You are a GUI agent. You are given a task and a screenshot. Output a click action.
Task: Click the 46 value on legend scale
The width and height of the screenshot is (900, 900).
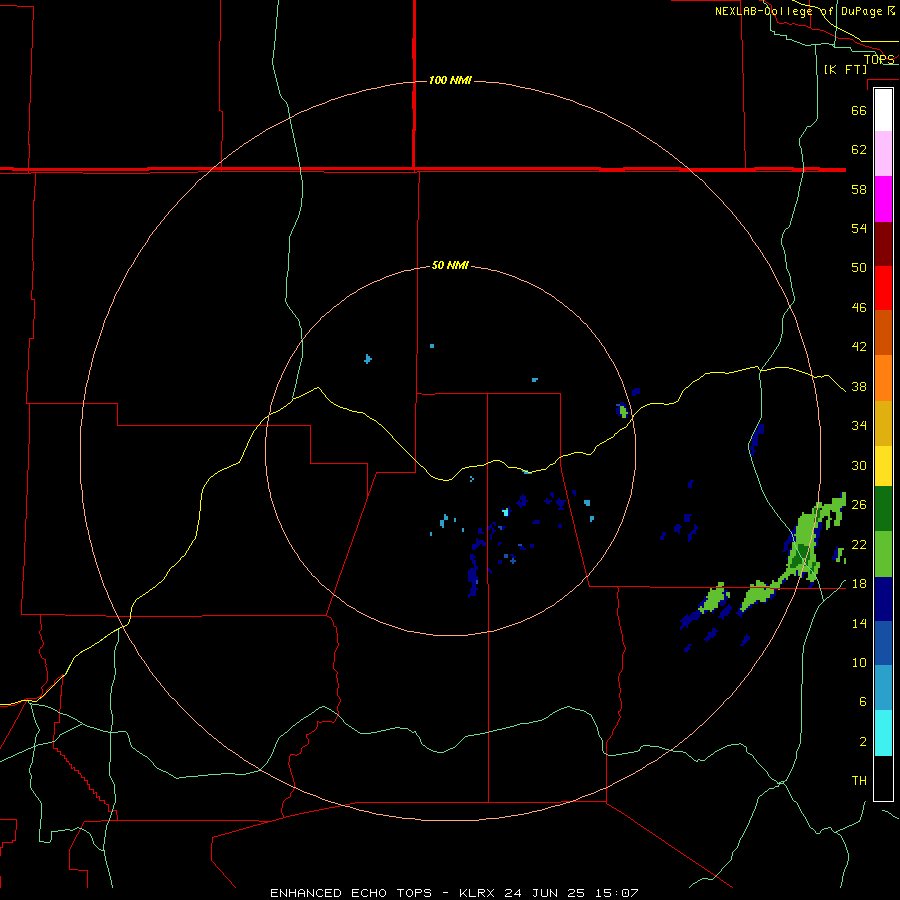[859, 308]
